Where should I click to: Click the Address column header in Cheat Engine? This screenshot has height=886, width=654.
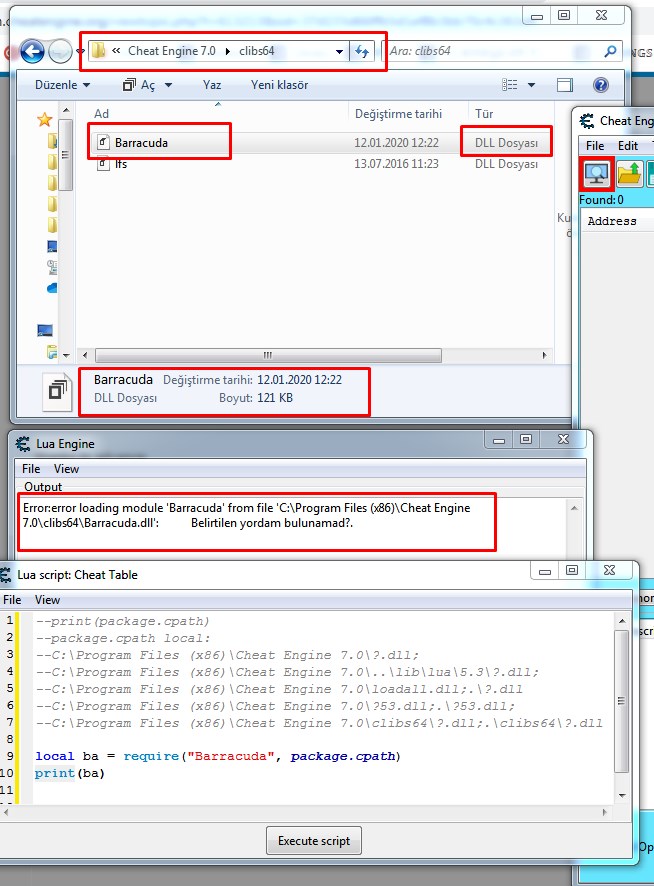[x=612, y=221]
